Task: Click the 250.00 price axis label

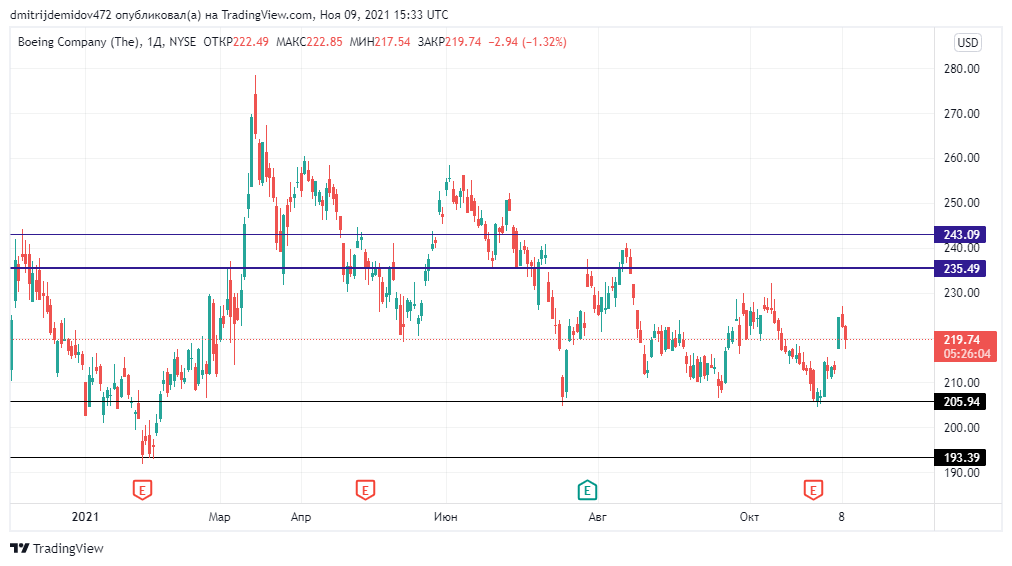Action: click(x=962, y=203)
